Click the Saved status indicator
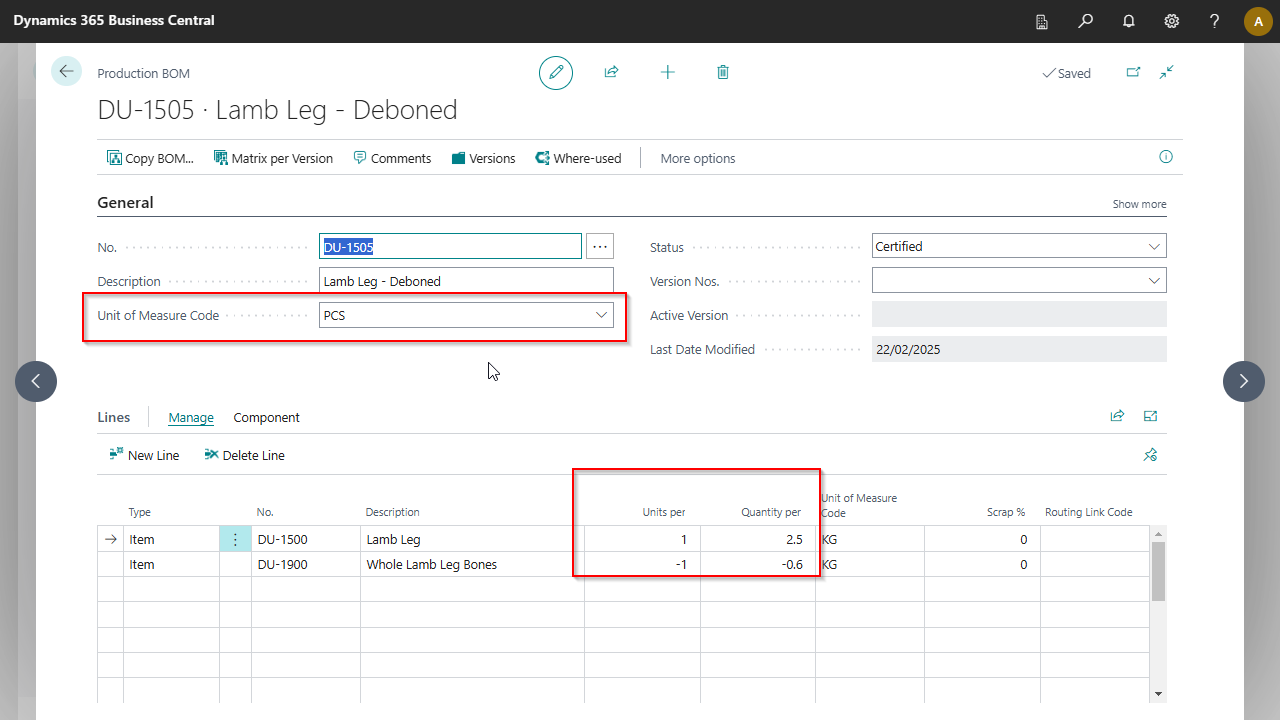1280x720 pixels. click(x=1066, y=73)
